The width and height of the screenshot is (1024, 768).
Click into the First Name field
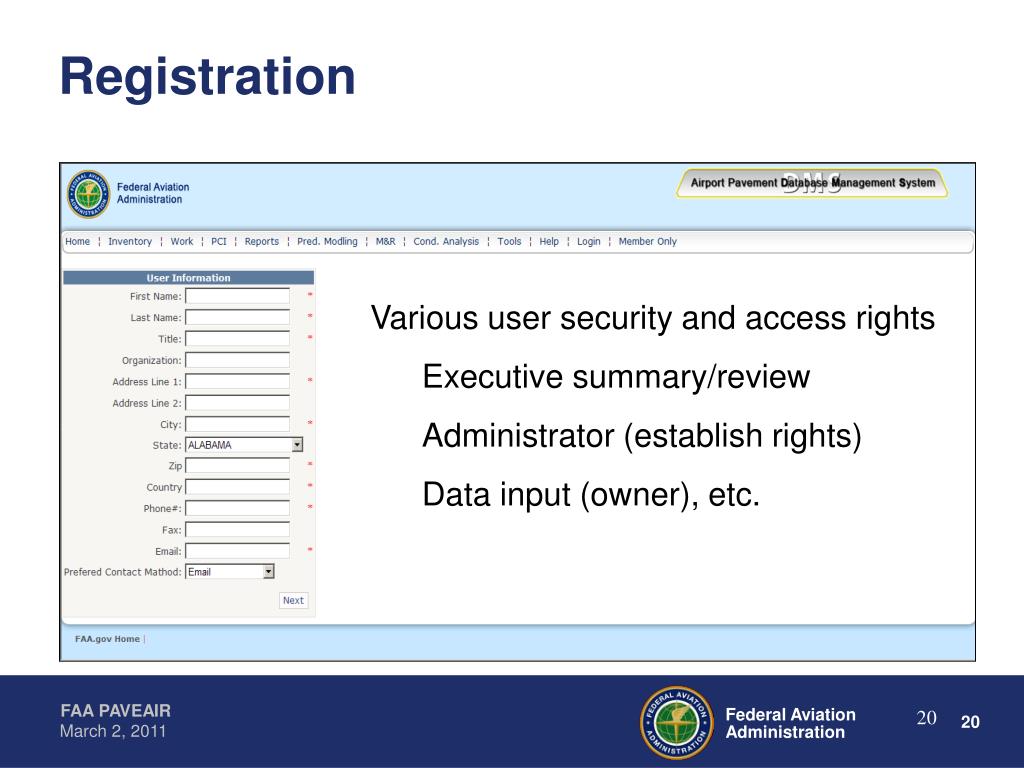pos(238,296)
